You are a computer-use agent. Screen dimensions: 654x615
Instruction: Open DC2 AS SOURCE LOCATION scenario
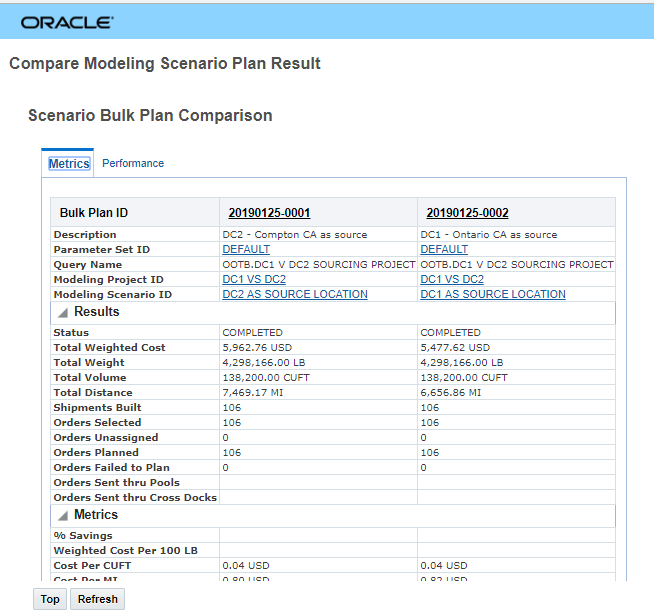[x=295, y=294]
